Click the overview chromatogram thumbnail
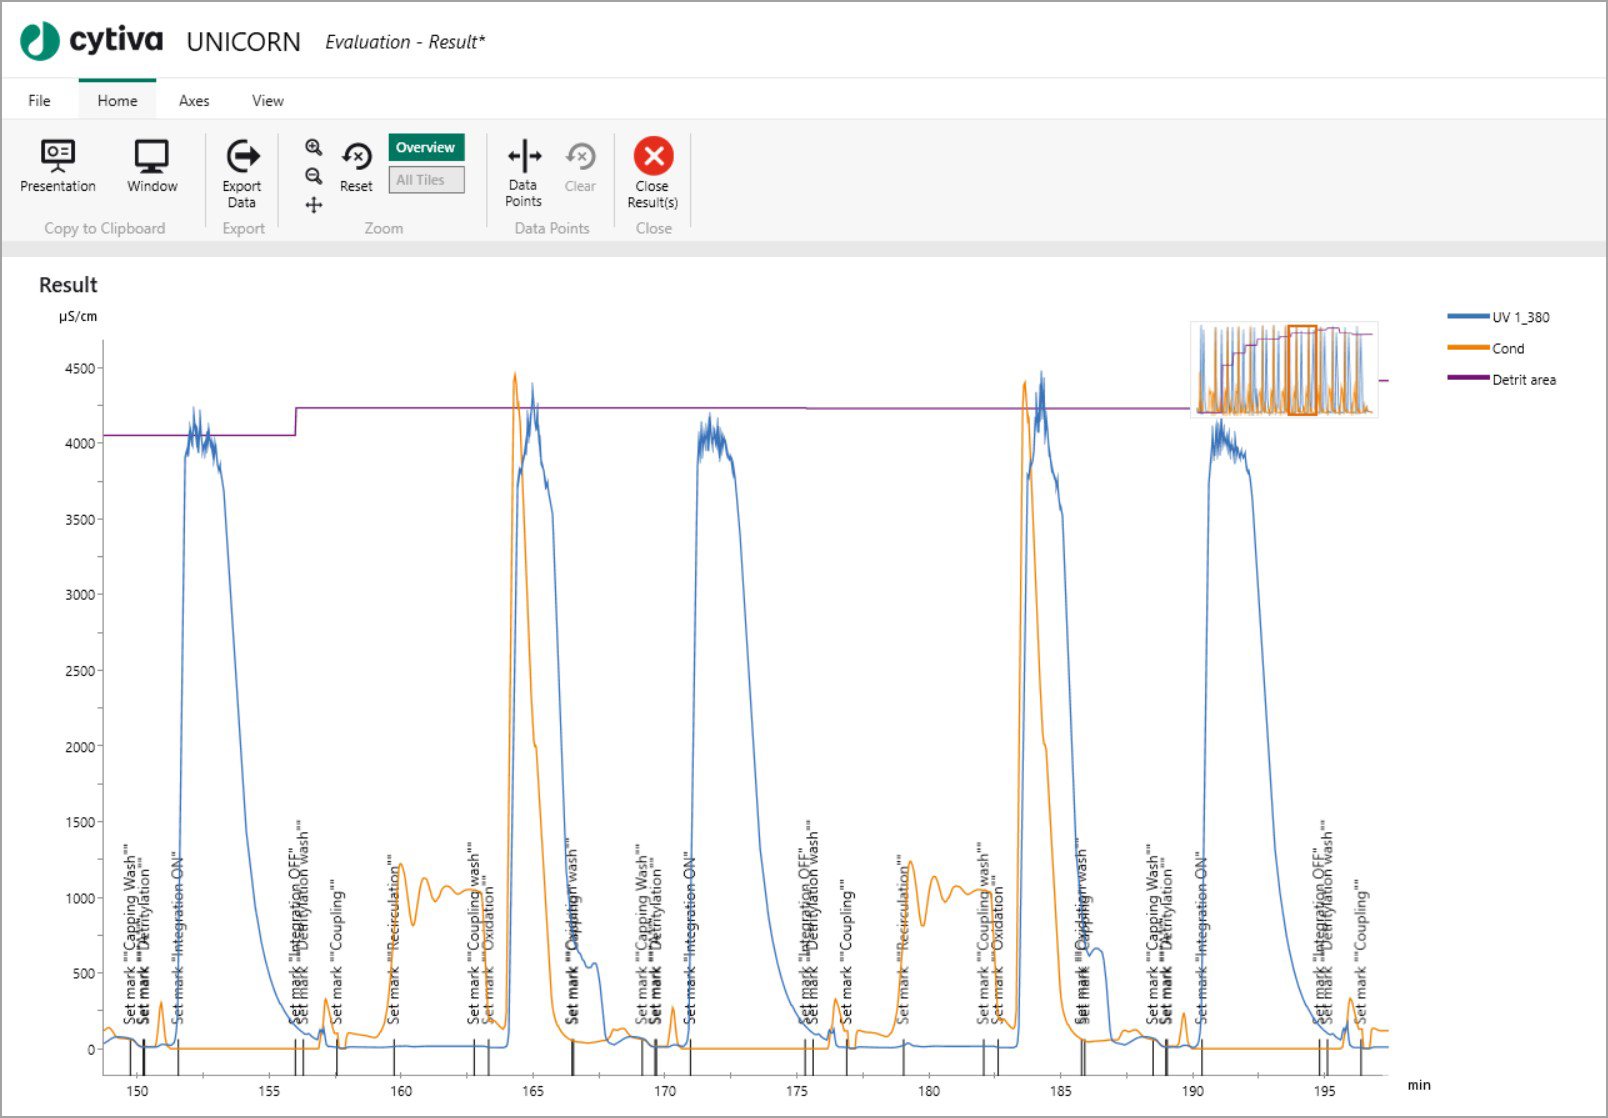This screenshot has height=1118, width=1608. 1284,370
